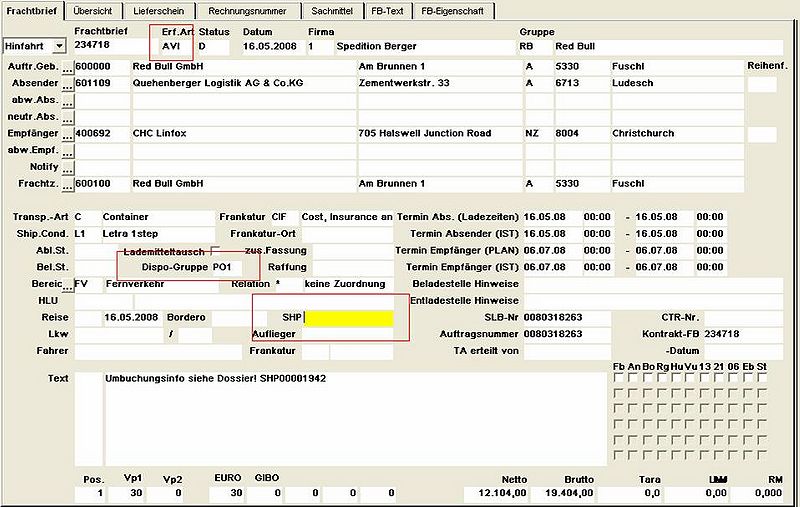Click the Beladestelle Hinweise field
This screenshot has height=507, width=800.
(653, 284)
